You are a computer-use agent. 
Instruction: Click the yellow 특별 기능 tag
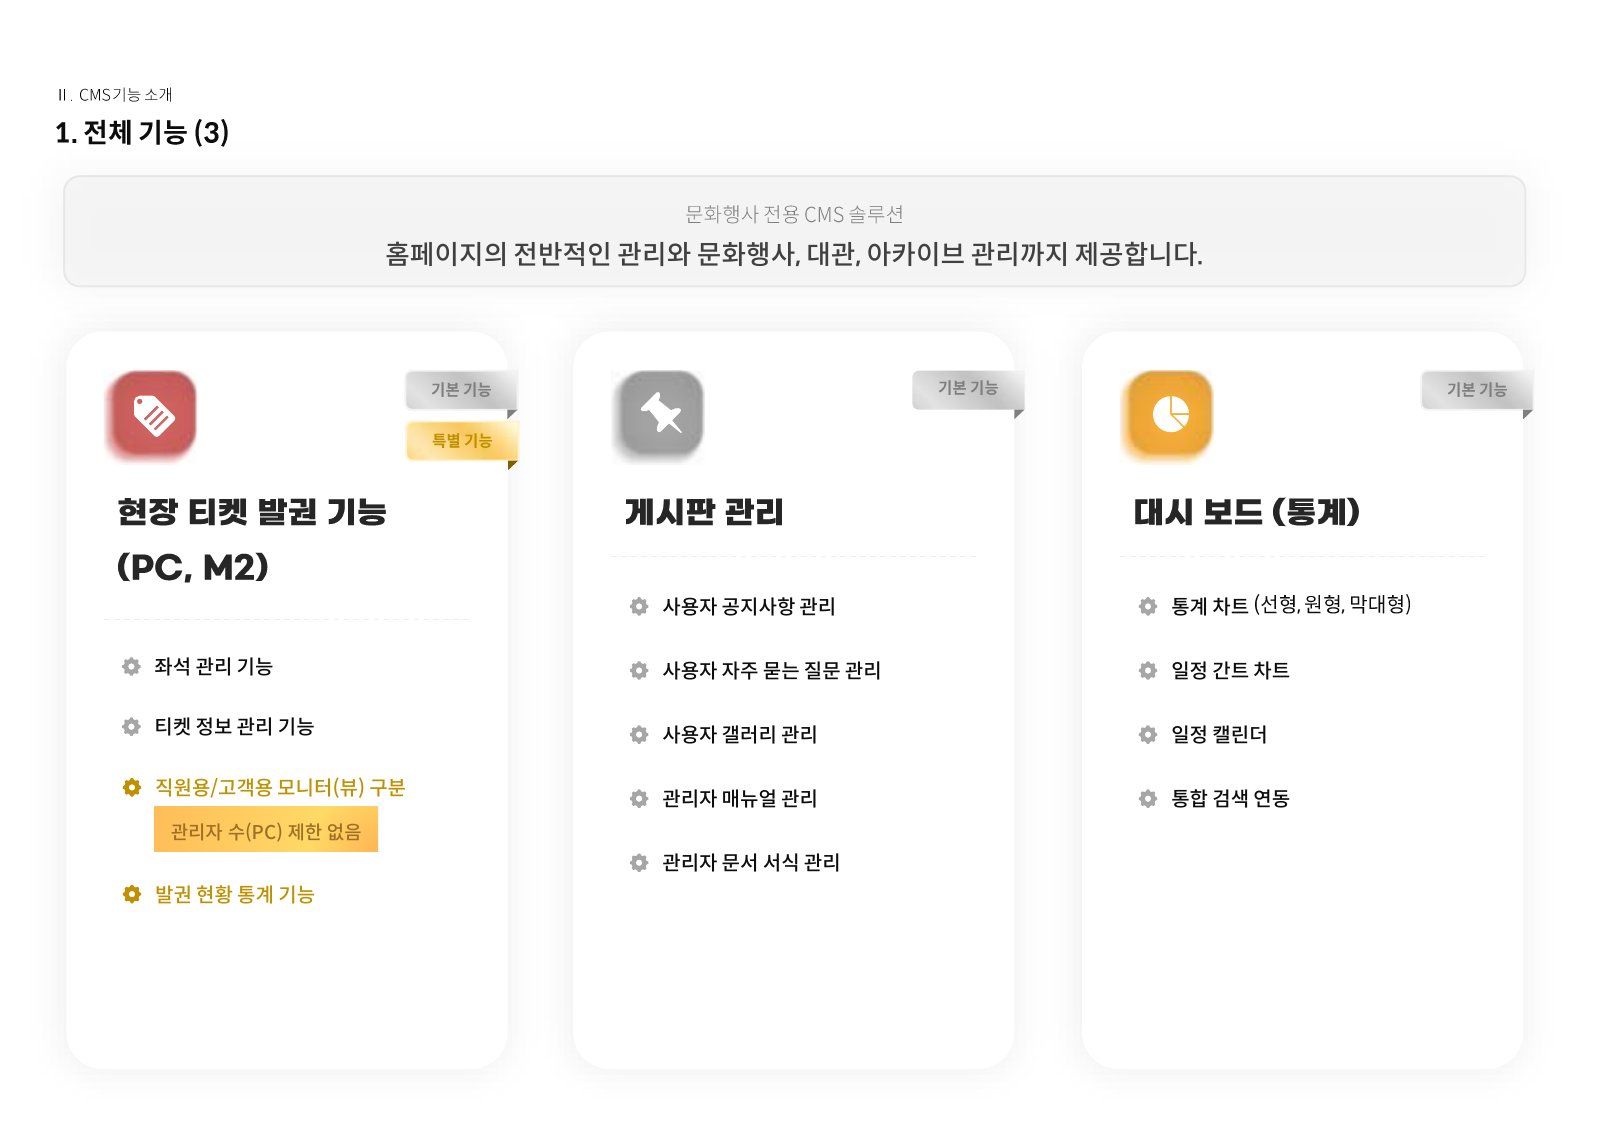[462, 441]
